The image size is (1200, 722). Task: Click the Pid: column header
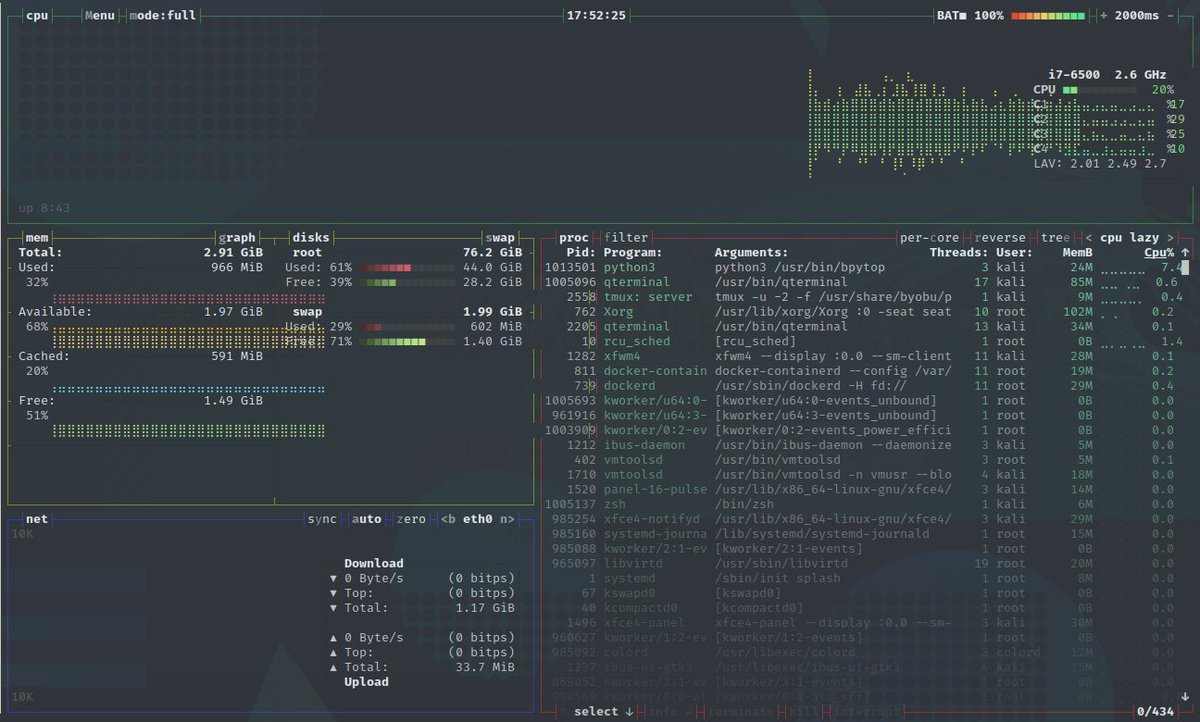tap(581, 253)
